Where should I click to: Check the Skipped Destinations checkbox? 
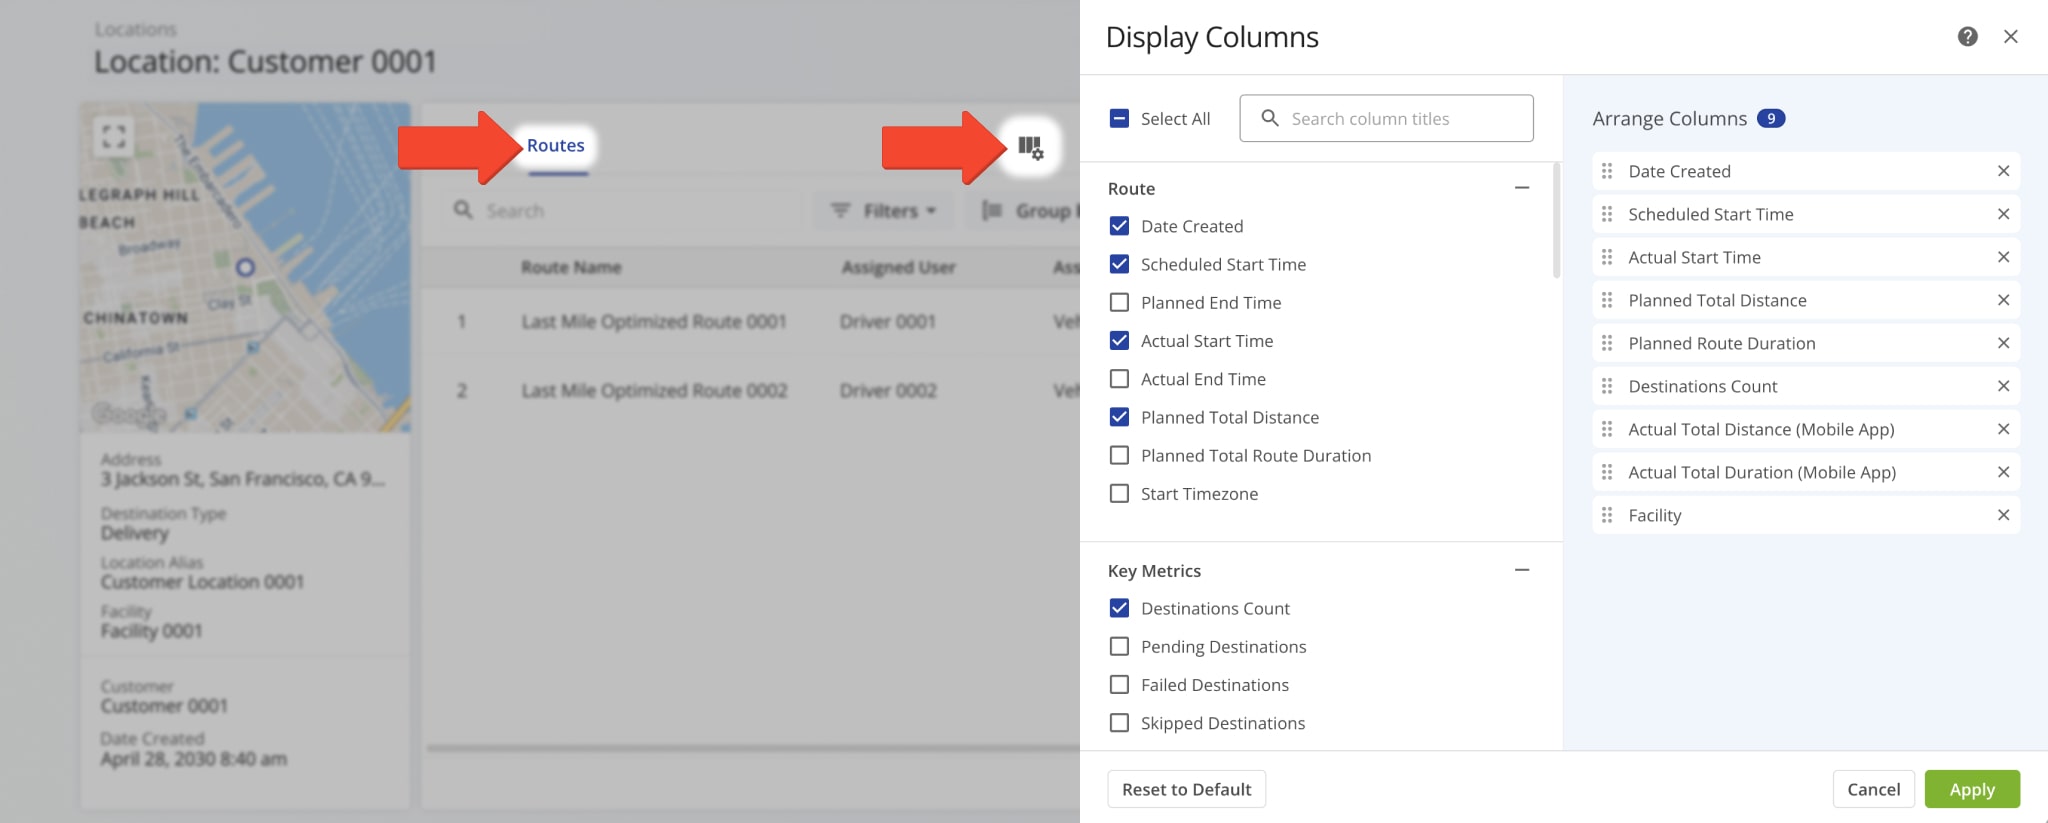click(x=1120, y=722)
